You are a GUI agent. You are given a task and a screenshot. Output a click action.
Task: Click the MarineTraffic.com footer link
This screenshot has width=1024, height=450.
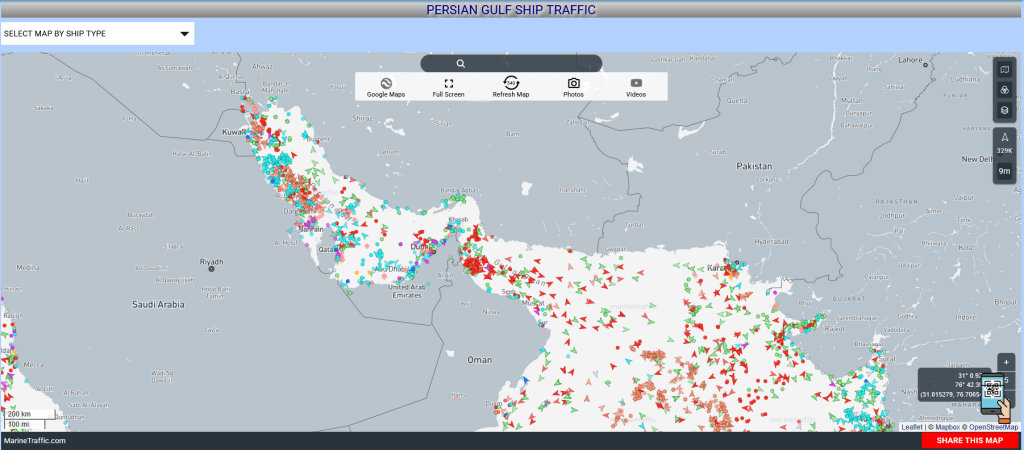click(x=34, y=441)
